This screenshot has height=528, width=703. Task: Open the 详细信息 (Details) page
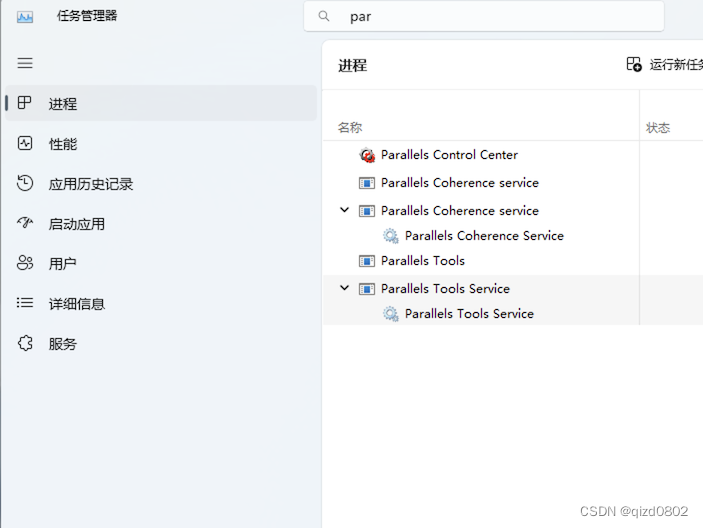(161, 303)
